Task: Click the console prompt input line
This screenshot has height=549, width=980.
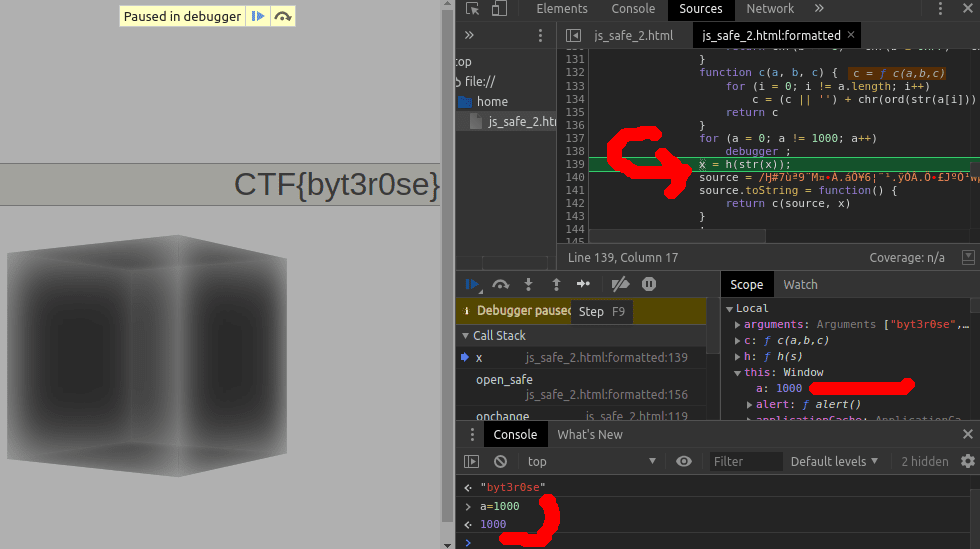Action: [719, 542]
